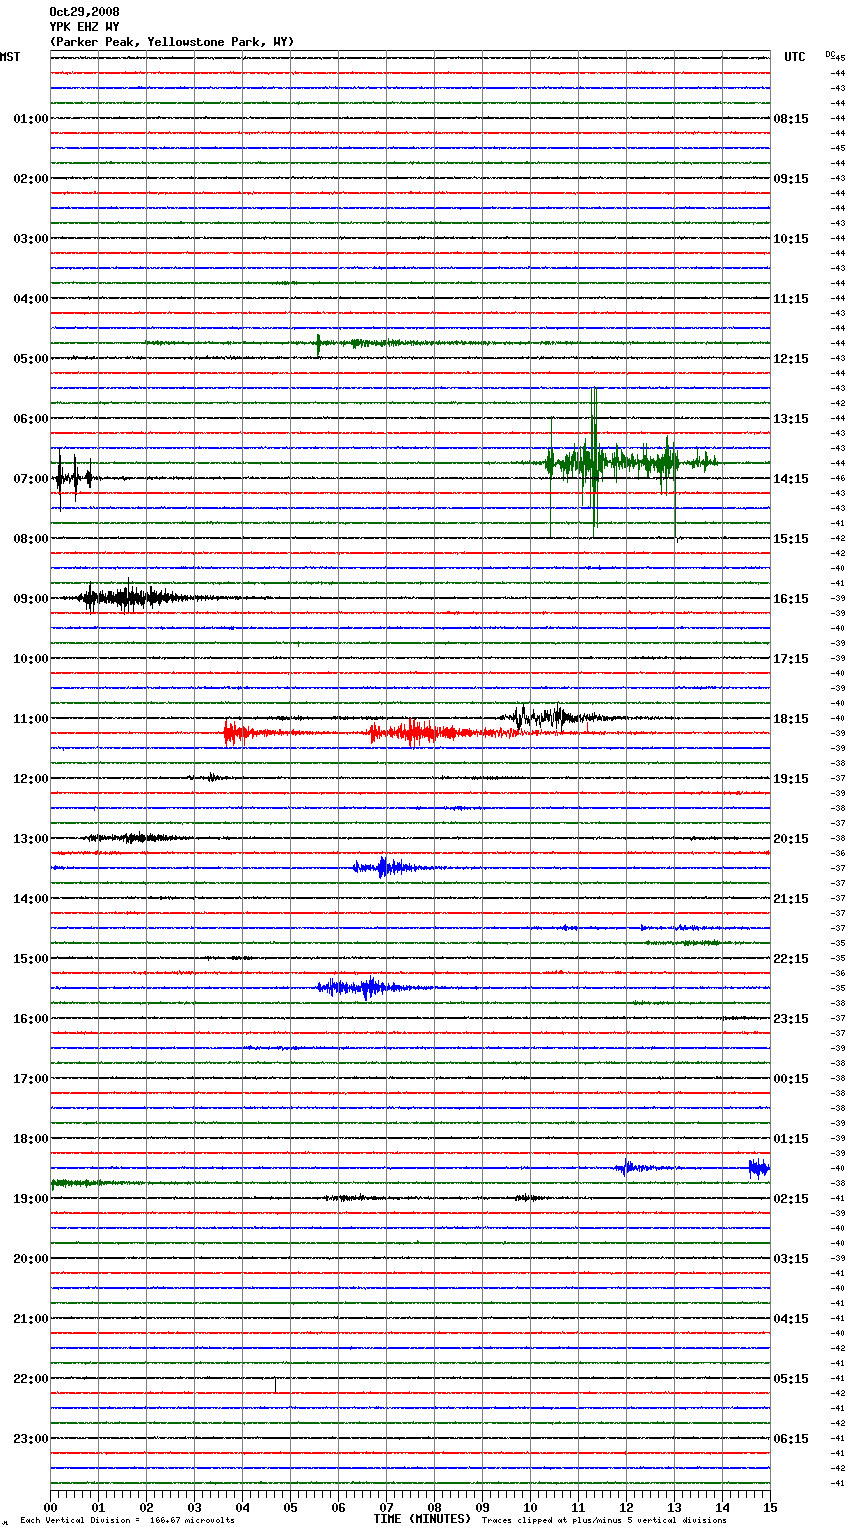Click the date text 'Oct29,2008'
The width and height of the screenshot is (850, 1534).
point(84,12)
